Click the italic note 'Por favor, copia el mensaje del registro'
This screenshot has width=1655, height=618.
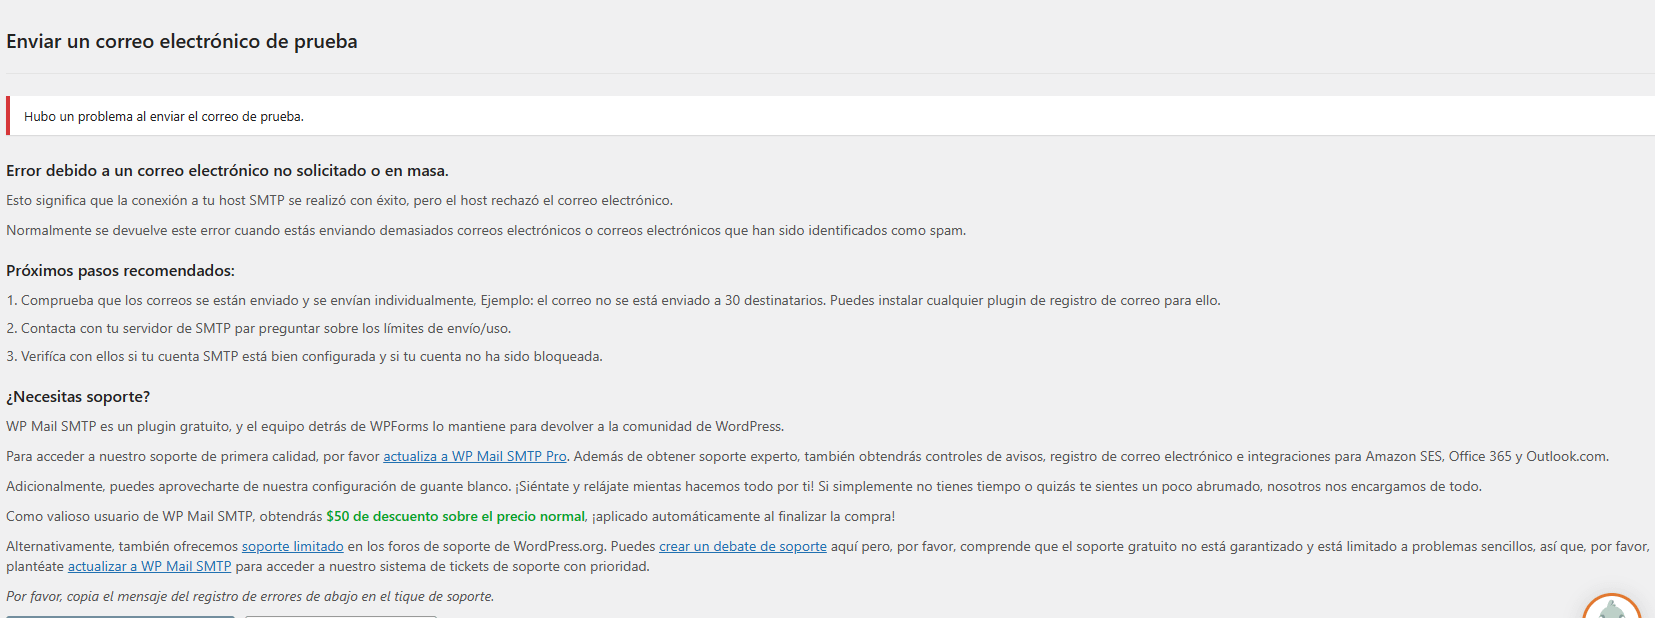click(x=250, y=596)
